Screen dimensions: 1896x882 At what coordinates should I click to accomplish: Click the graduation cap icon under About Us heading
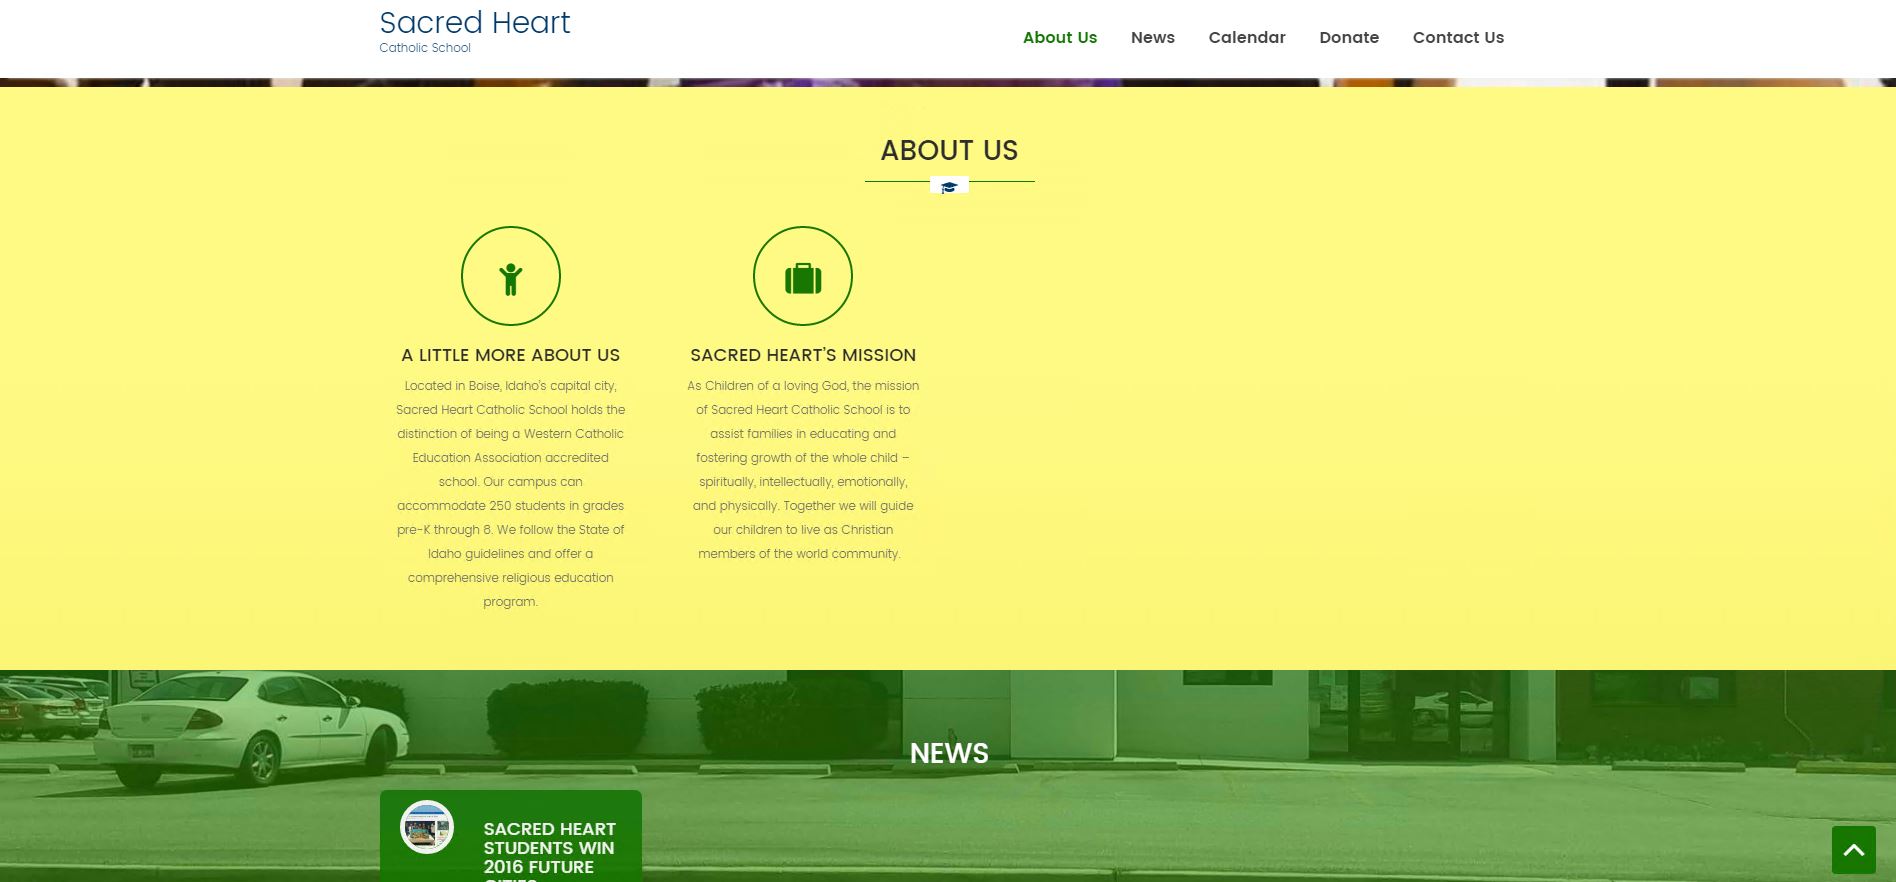point(949,186)
